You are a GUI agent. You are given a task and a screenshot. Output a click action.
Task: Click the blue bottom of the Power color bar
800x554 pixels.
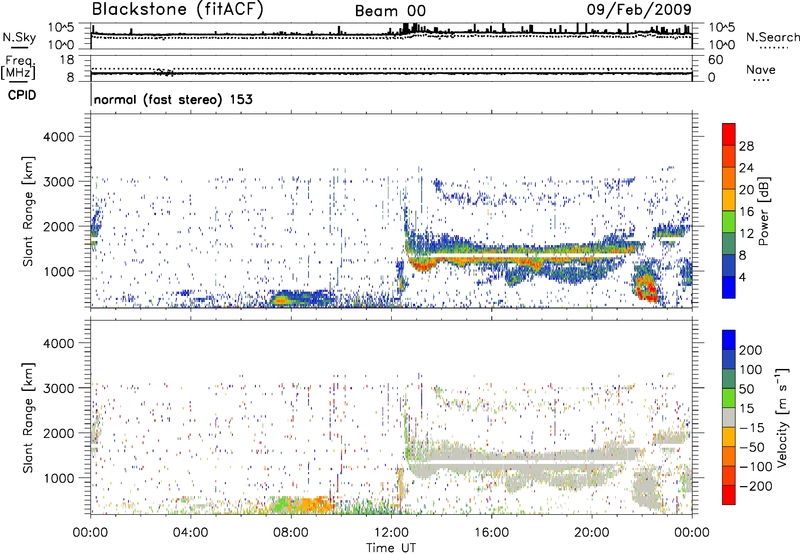click(729, 287)
